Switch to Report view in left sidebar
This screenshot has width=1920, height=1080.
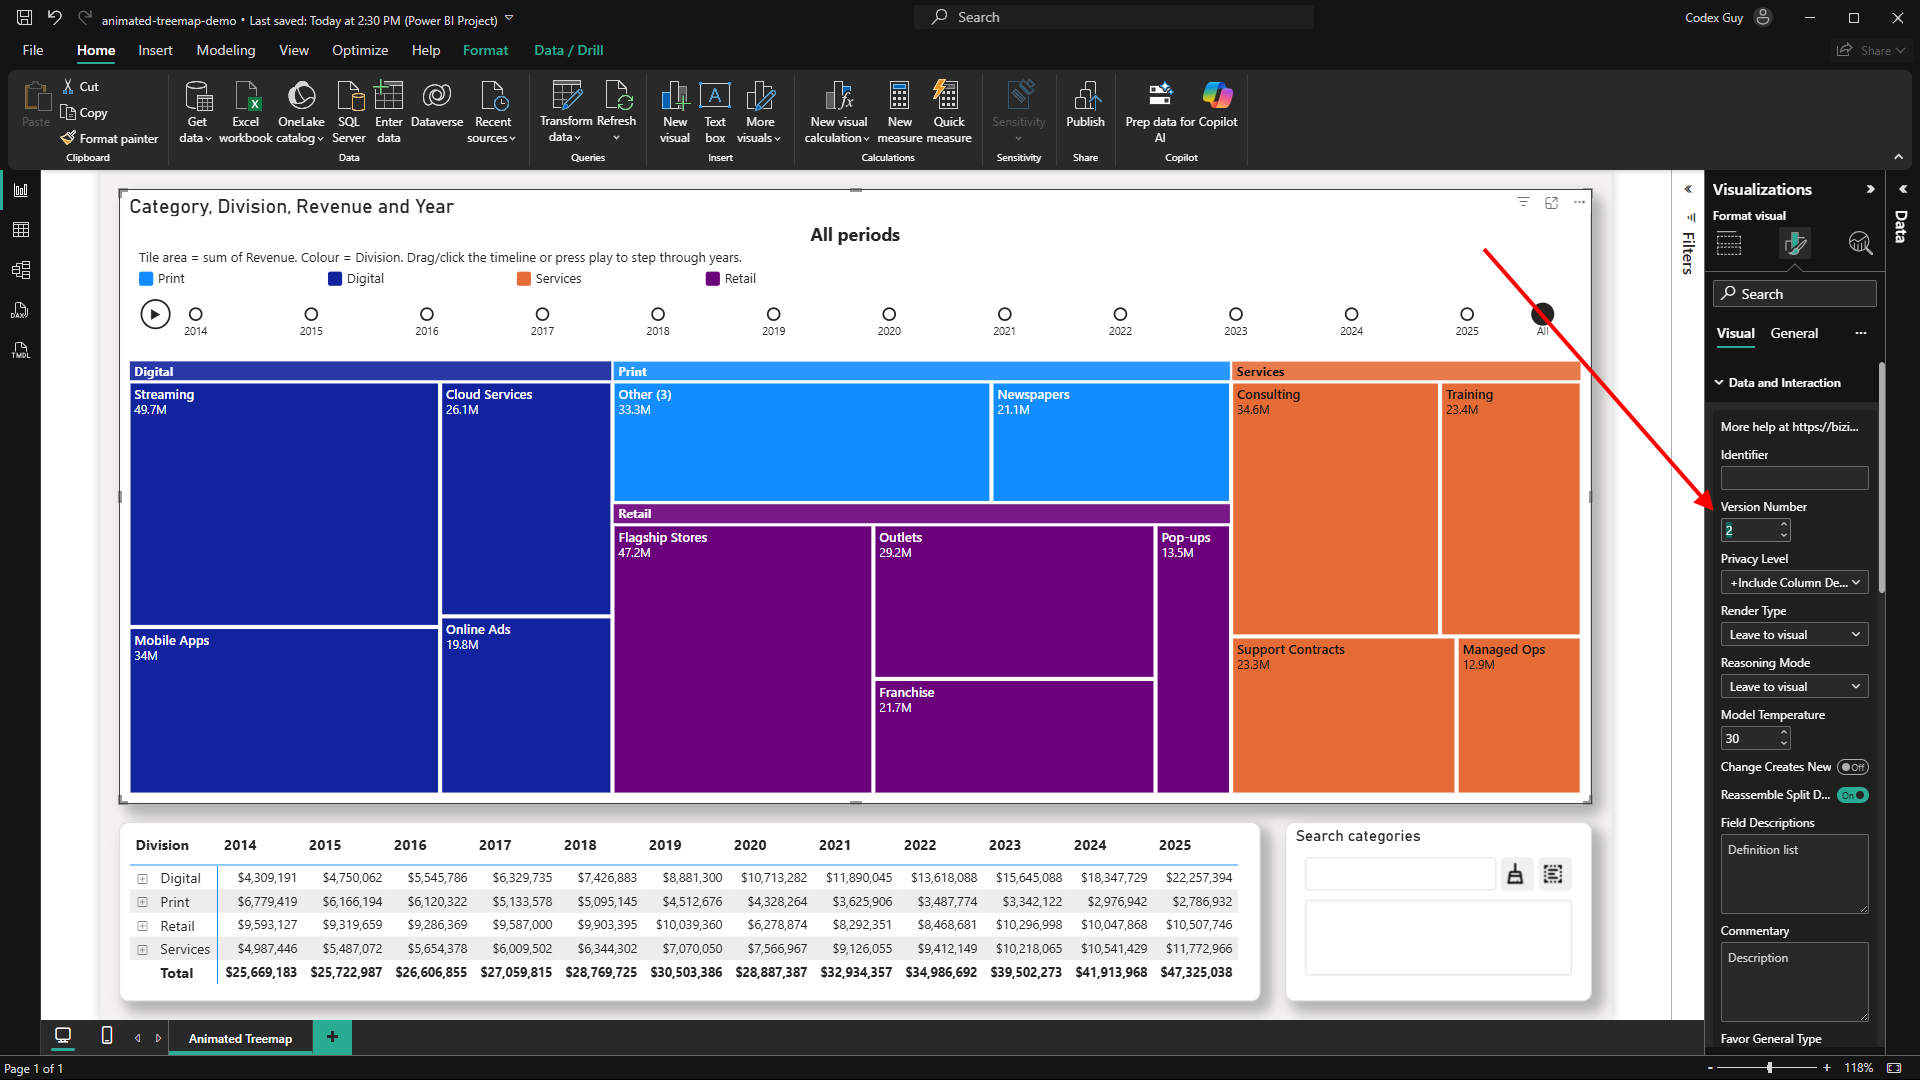(x=21, y=190)
